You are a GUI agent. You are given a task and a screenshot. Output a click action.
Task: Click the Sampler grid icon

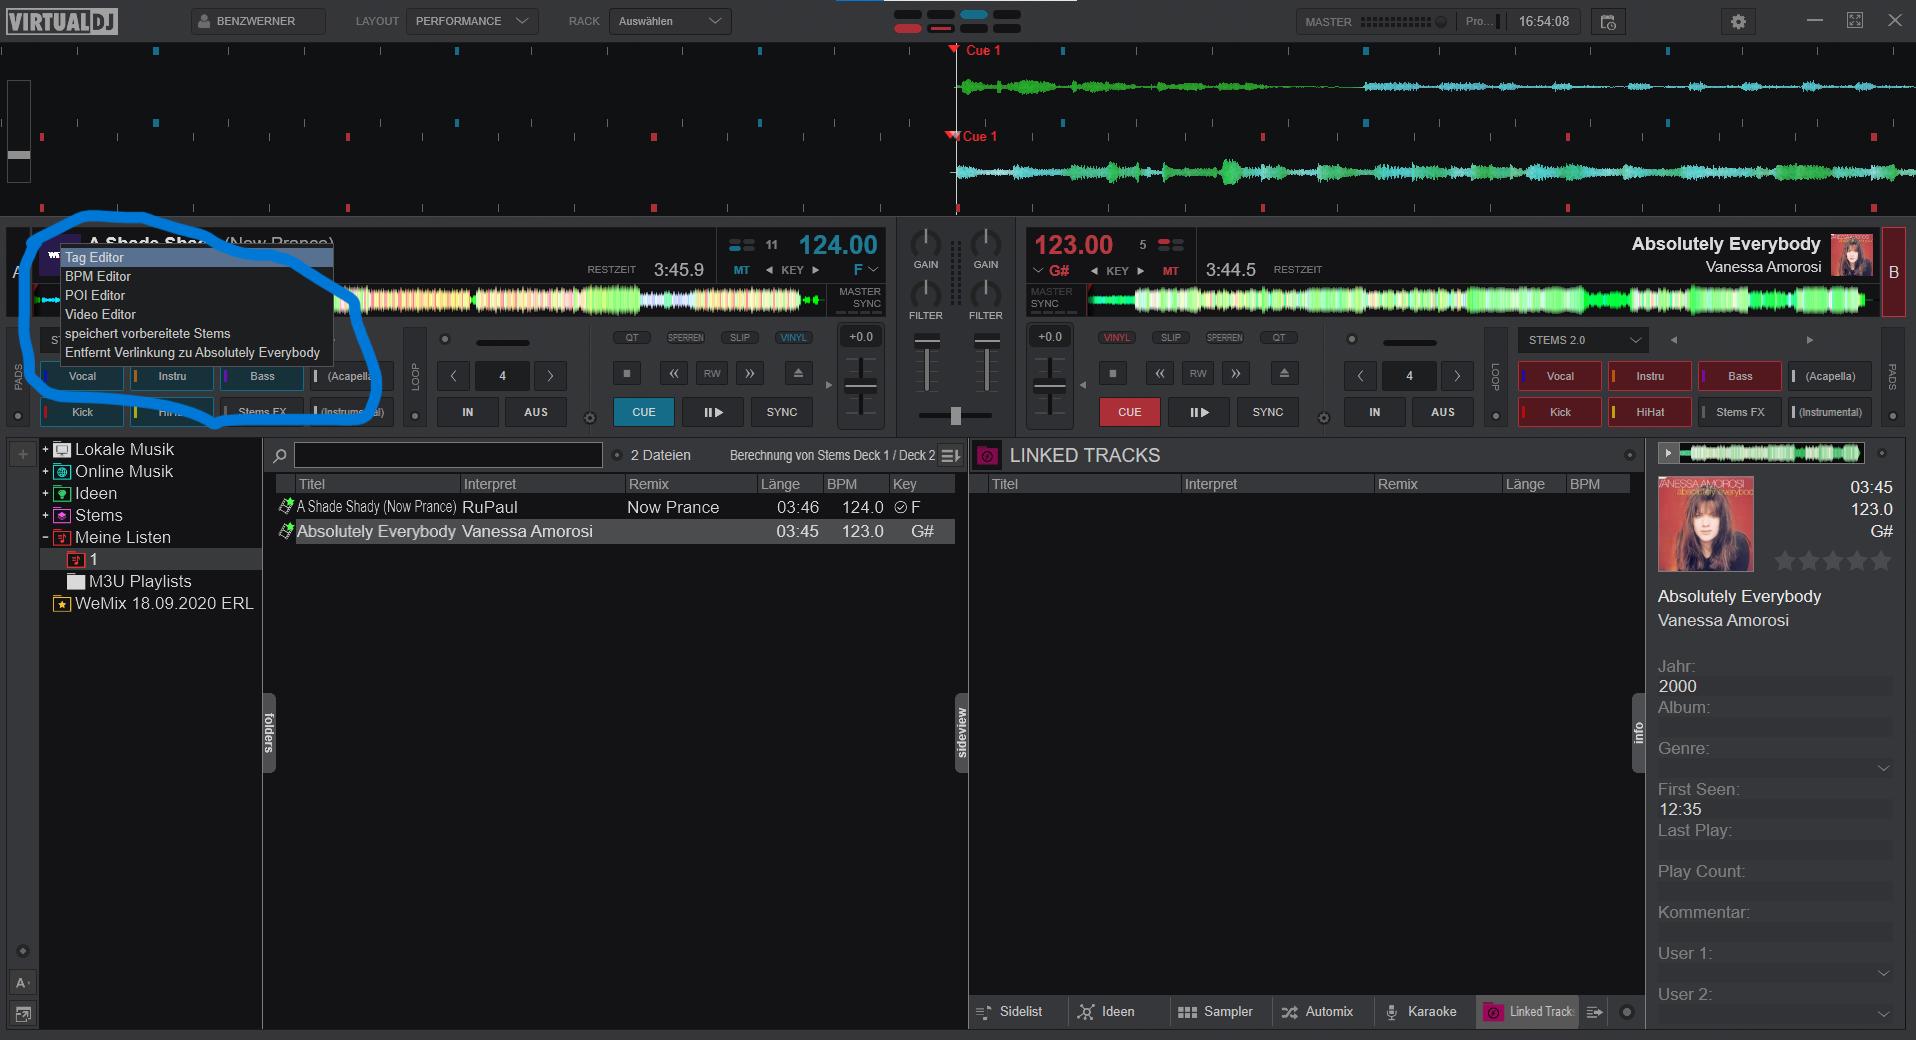(x=1187, y=1012)
